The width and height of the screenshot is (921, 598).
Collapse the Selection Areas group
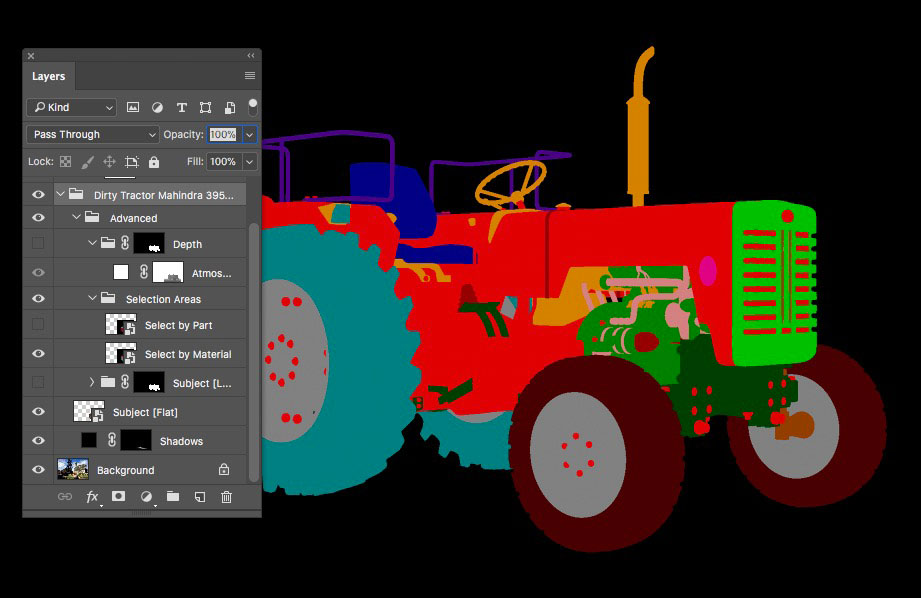pyautogui.click(x=93, y=299)
